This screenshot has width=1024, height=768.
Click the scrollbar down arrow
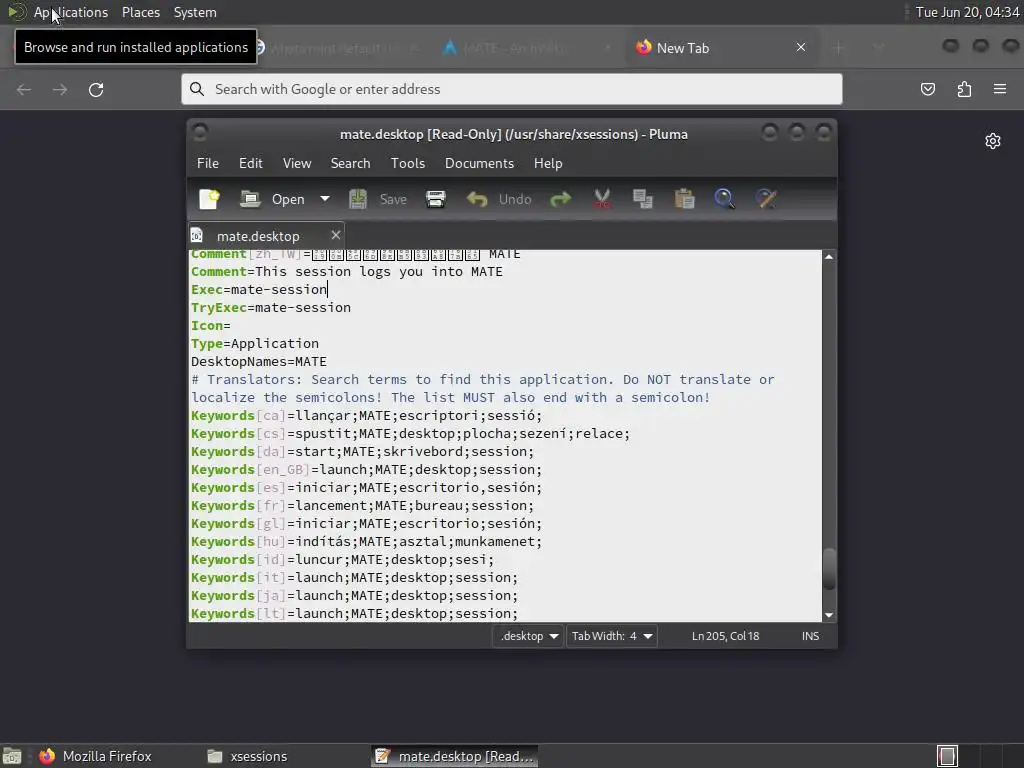pyautogui.click(x=829, y=615)
